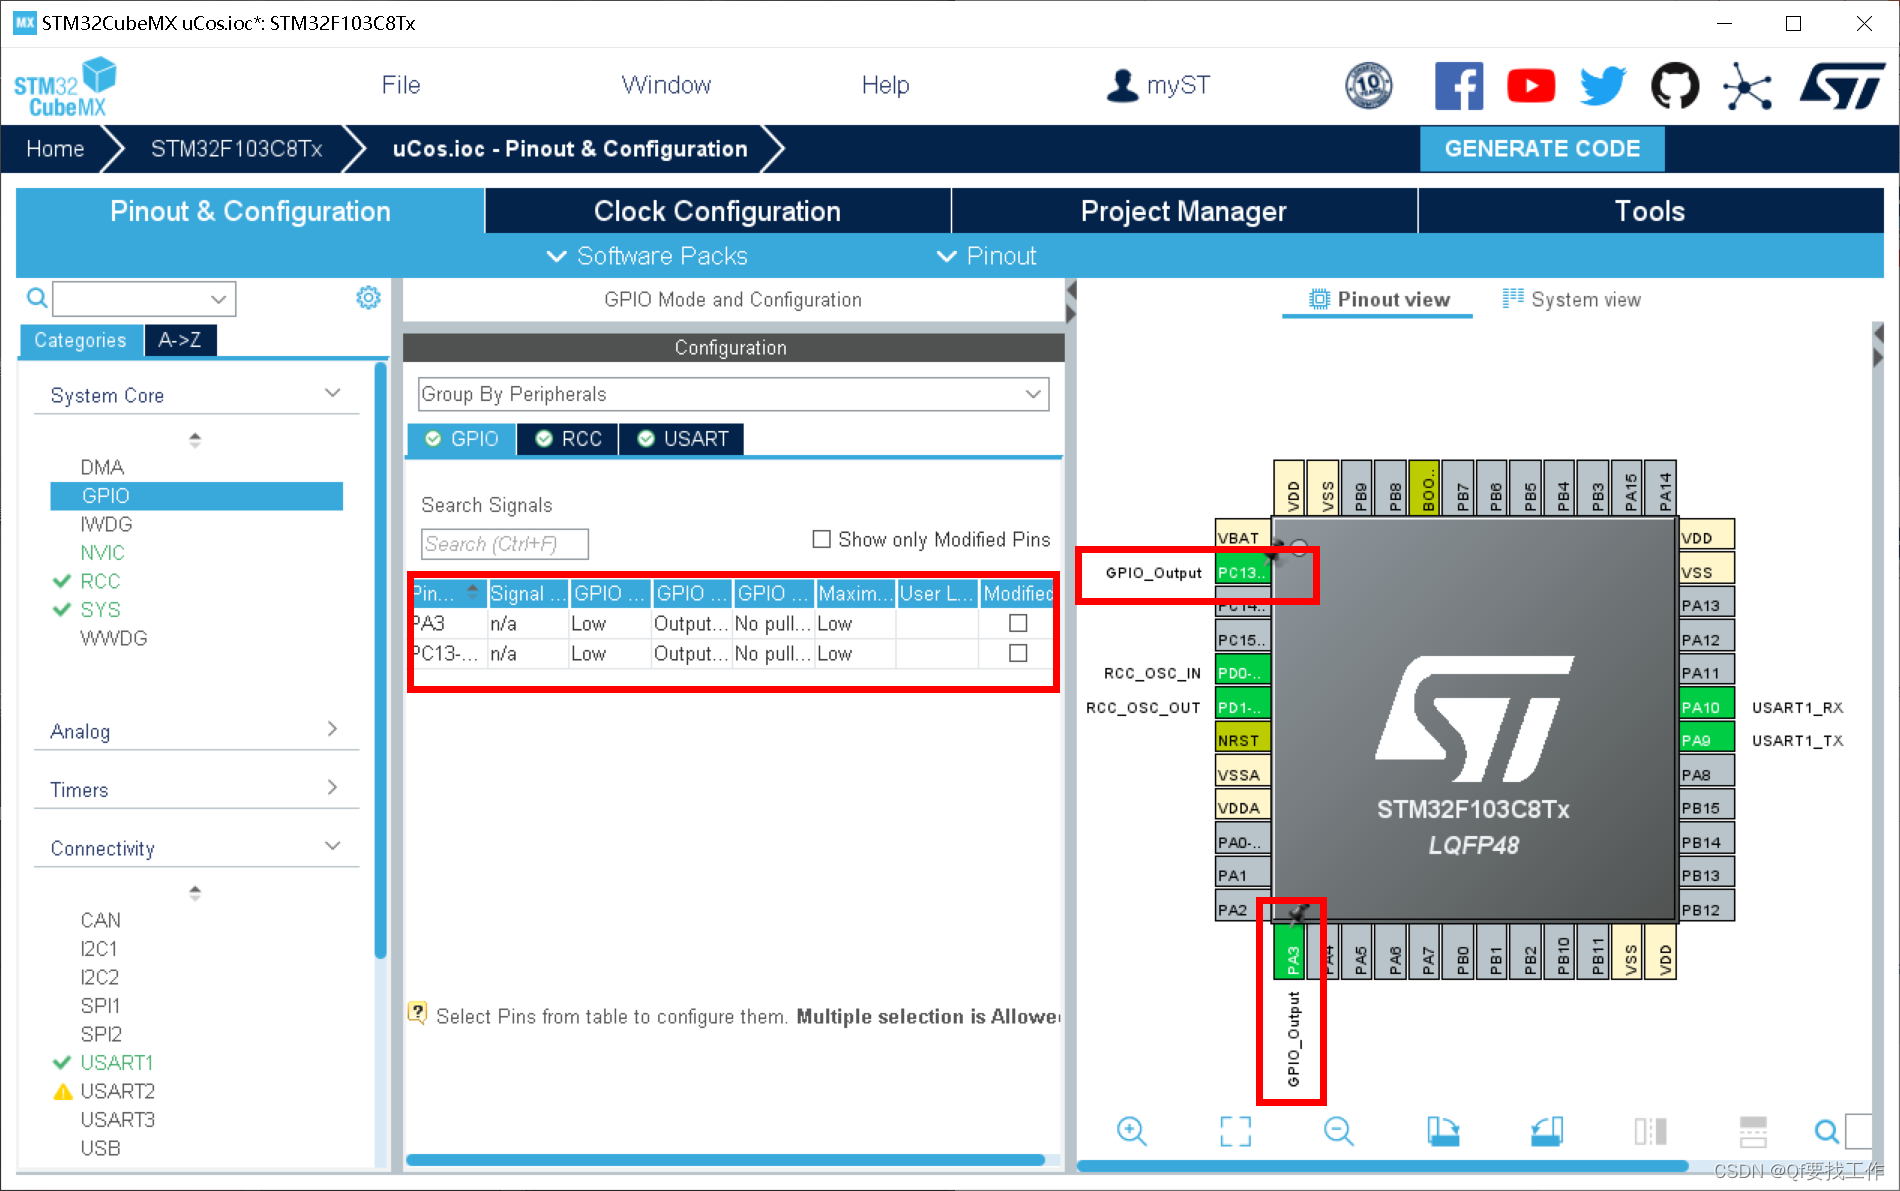The width and height of the screenshot is (1900, 1191).
Task: Click the ST logo in the header
Action: [x=1842, y=86]
